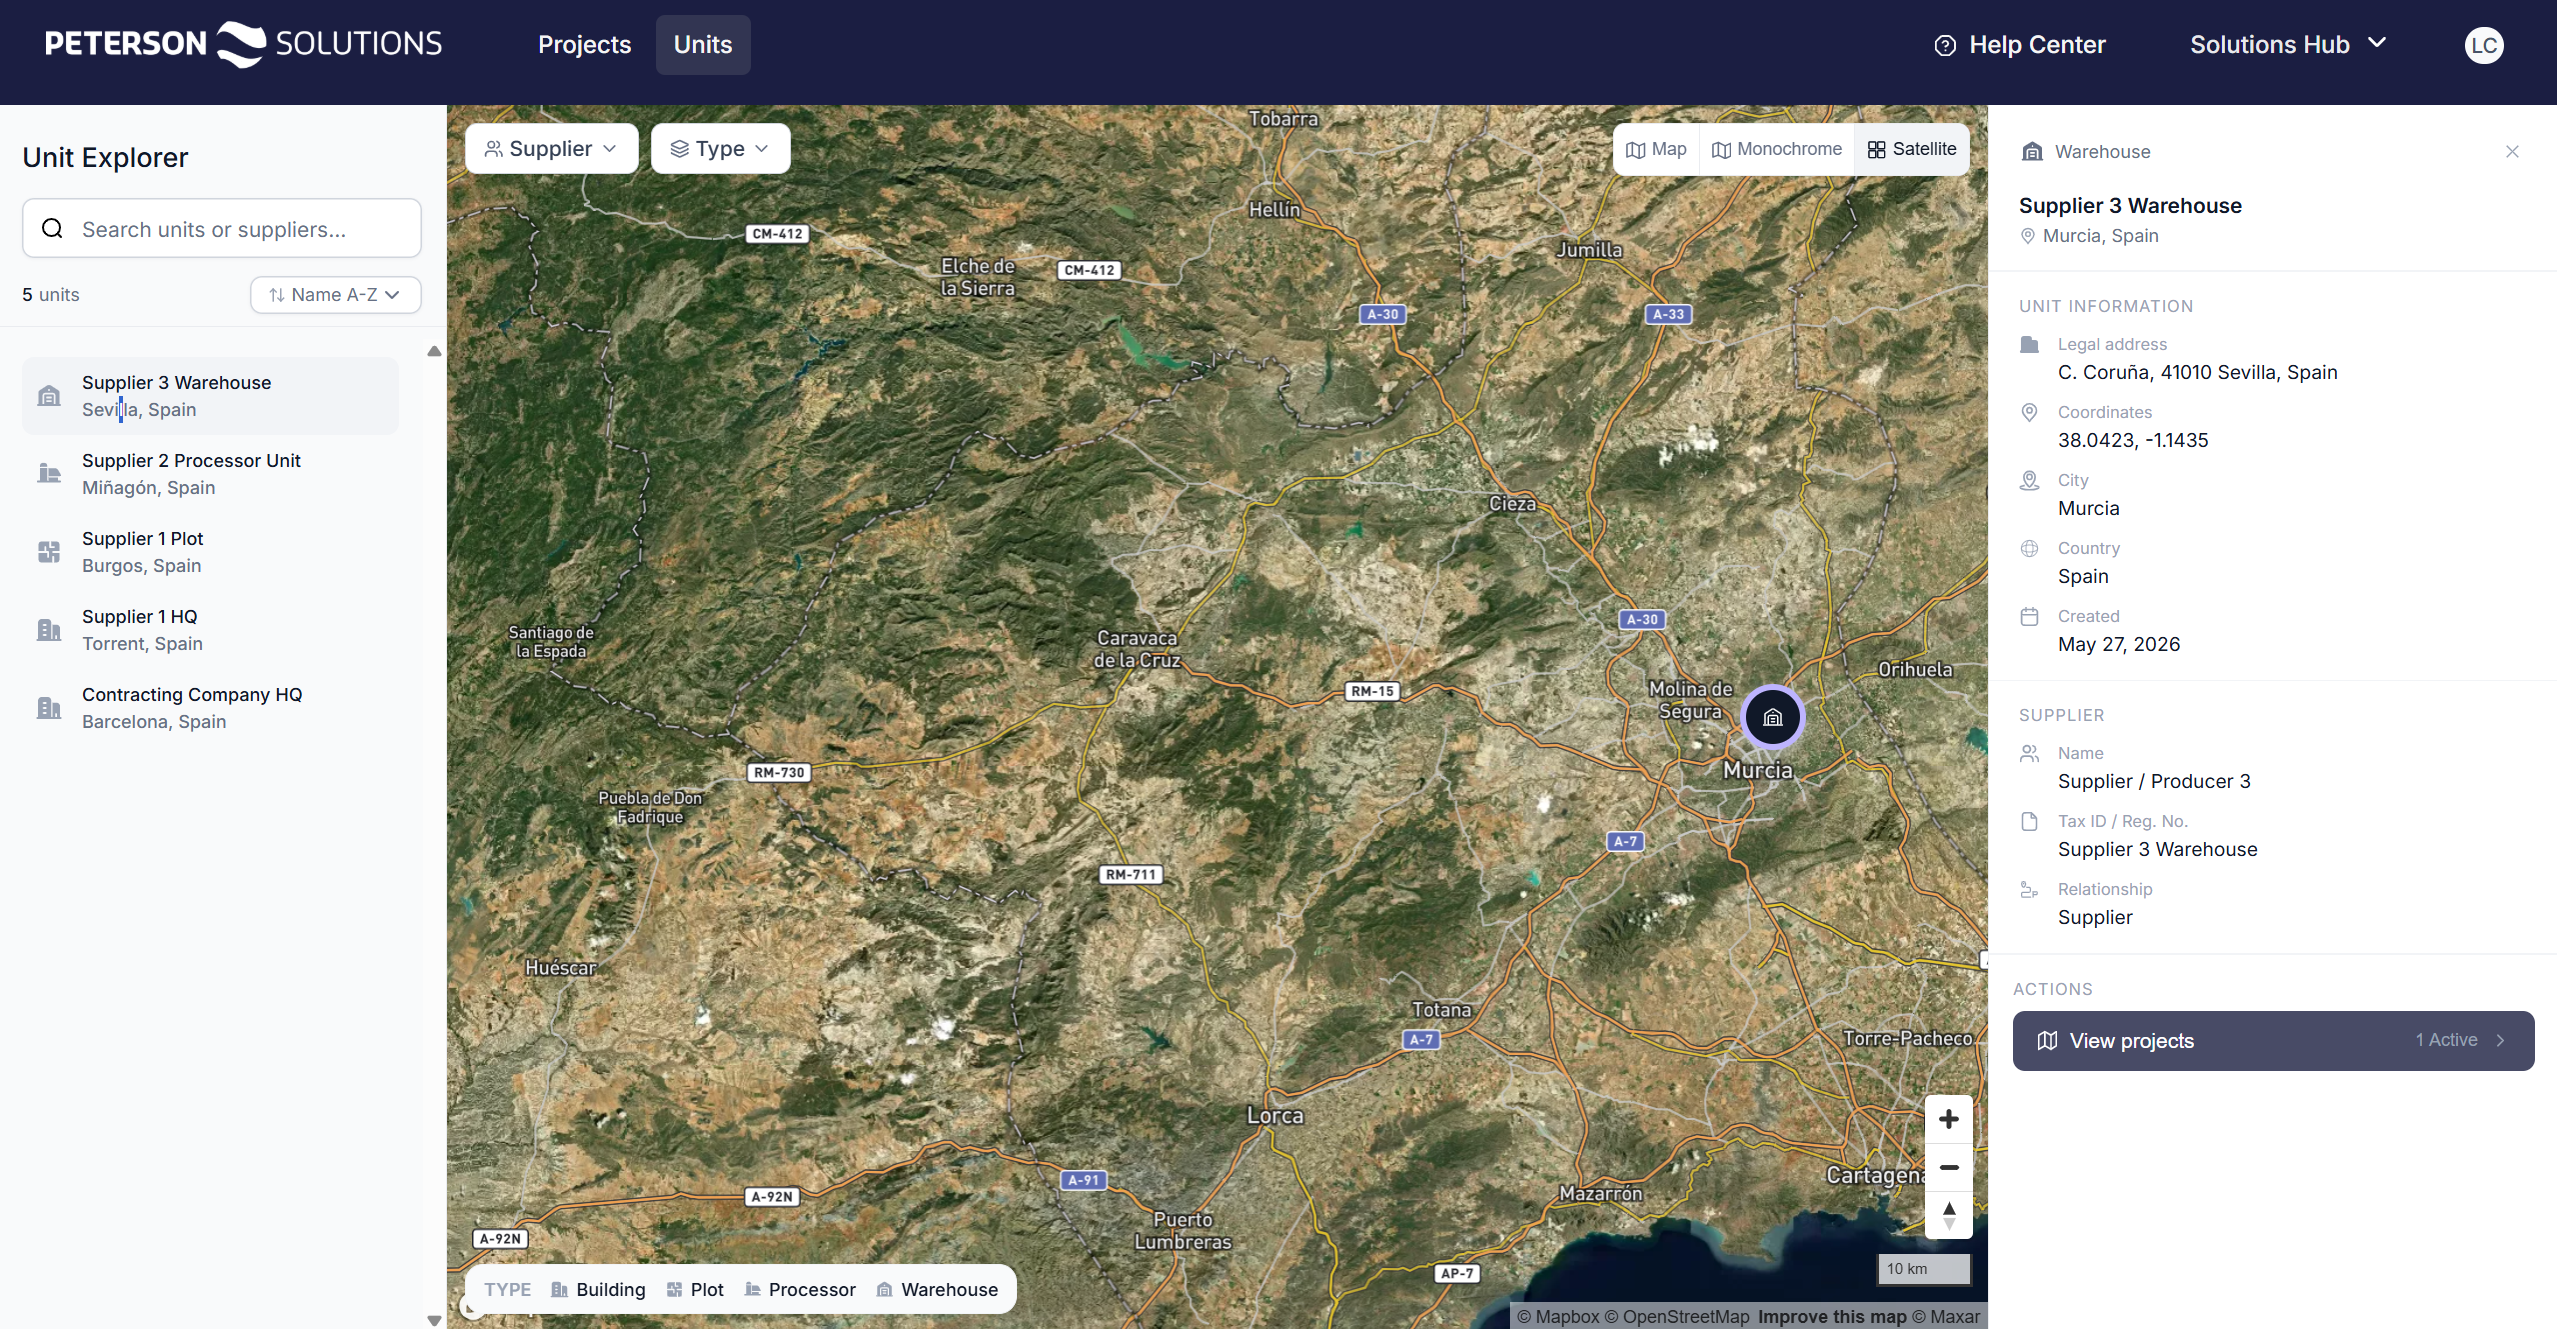Click the Help Center question-mark icon

(1945, 45)
